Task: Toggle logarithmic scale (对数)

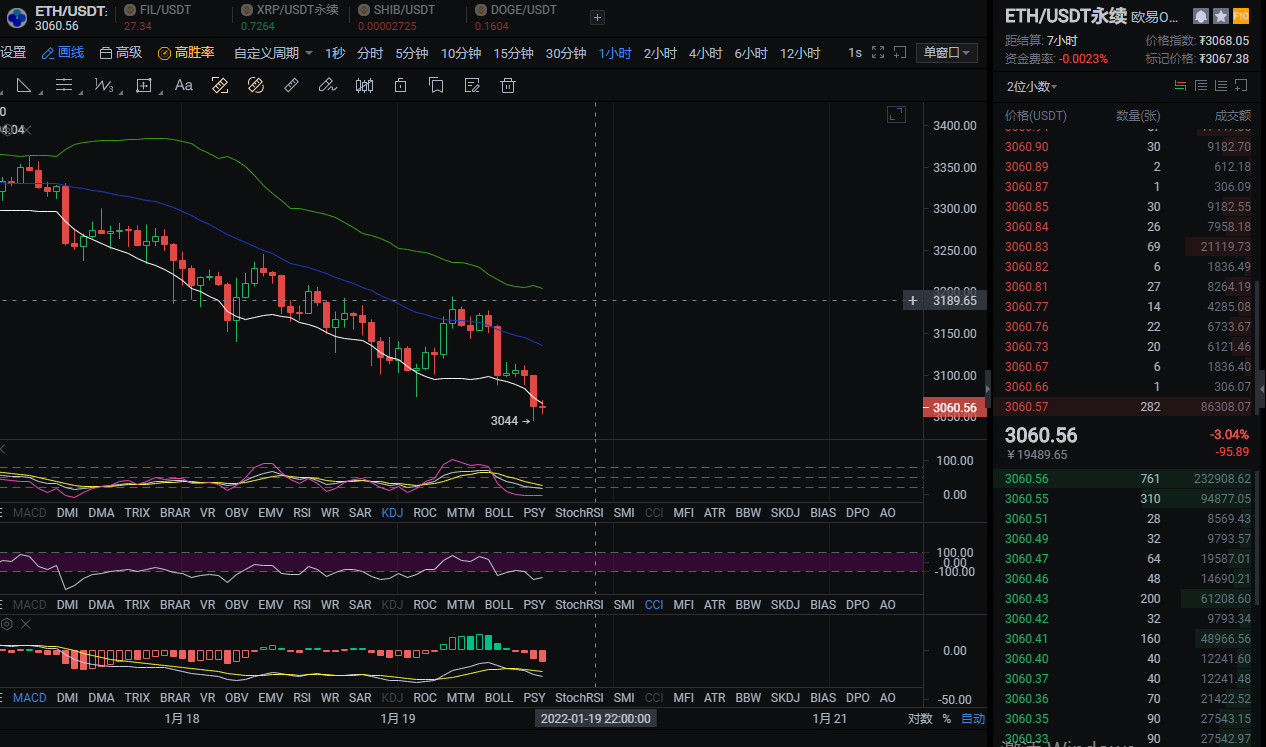Action: click(920, 719)
